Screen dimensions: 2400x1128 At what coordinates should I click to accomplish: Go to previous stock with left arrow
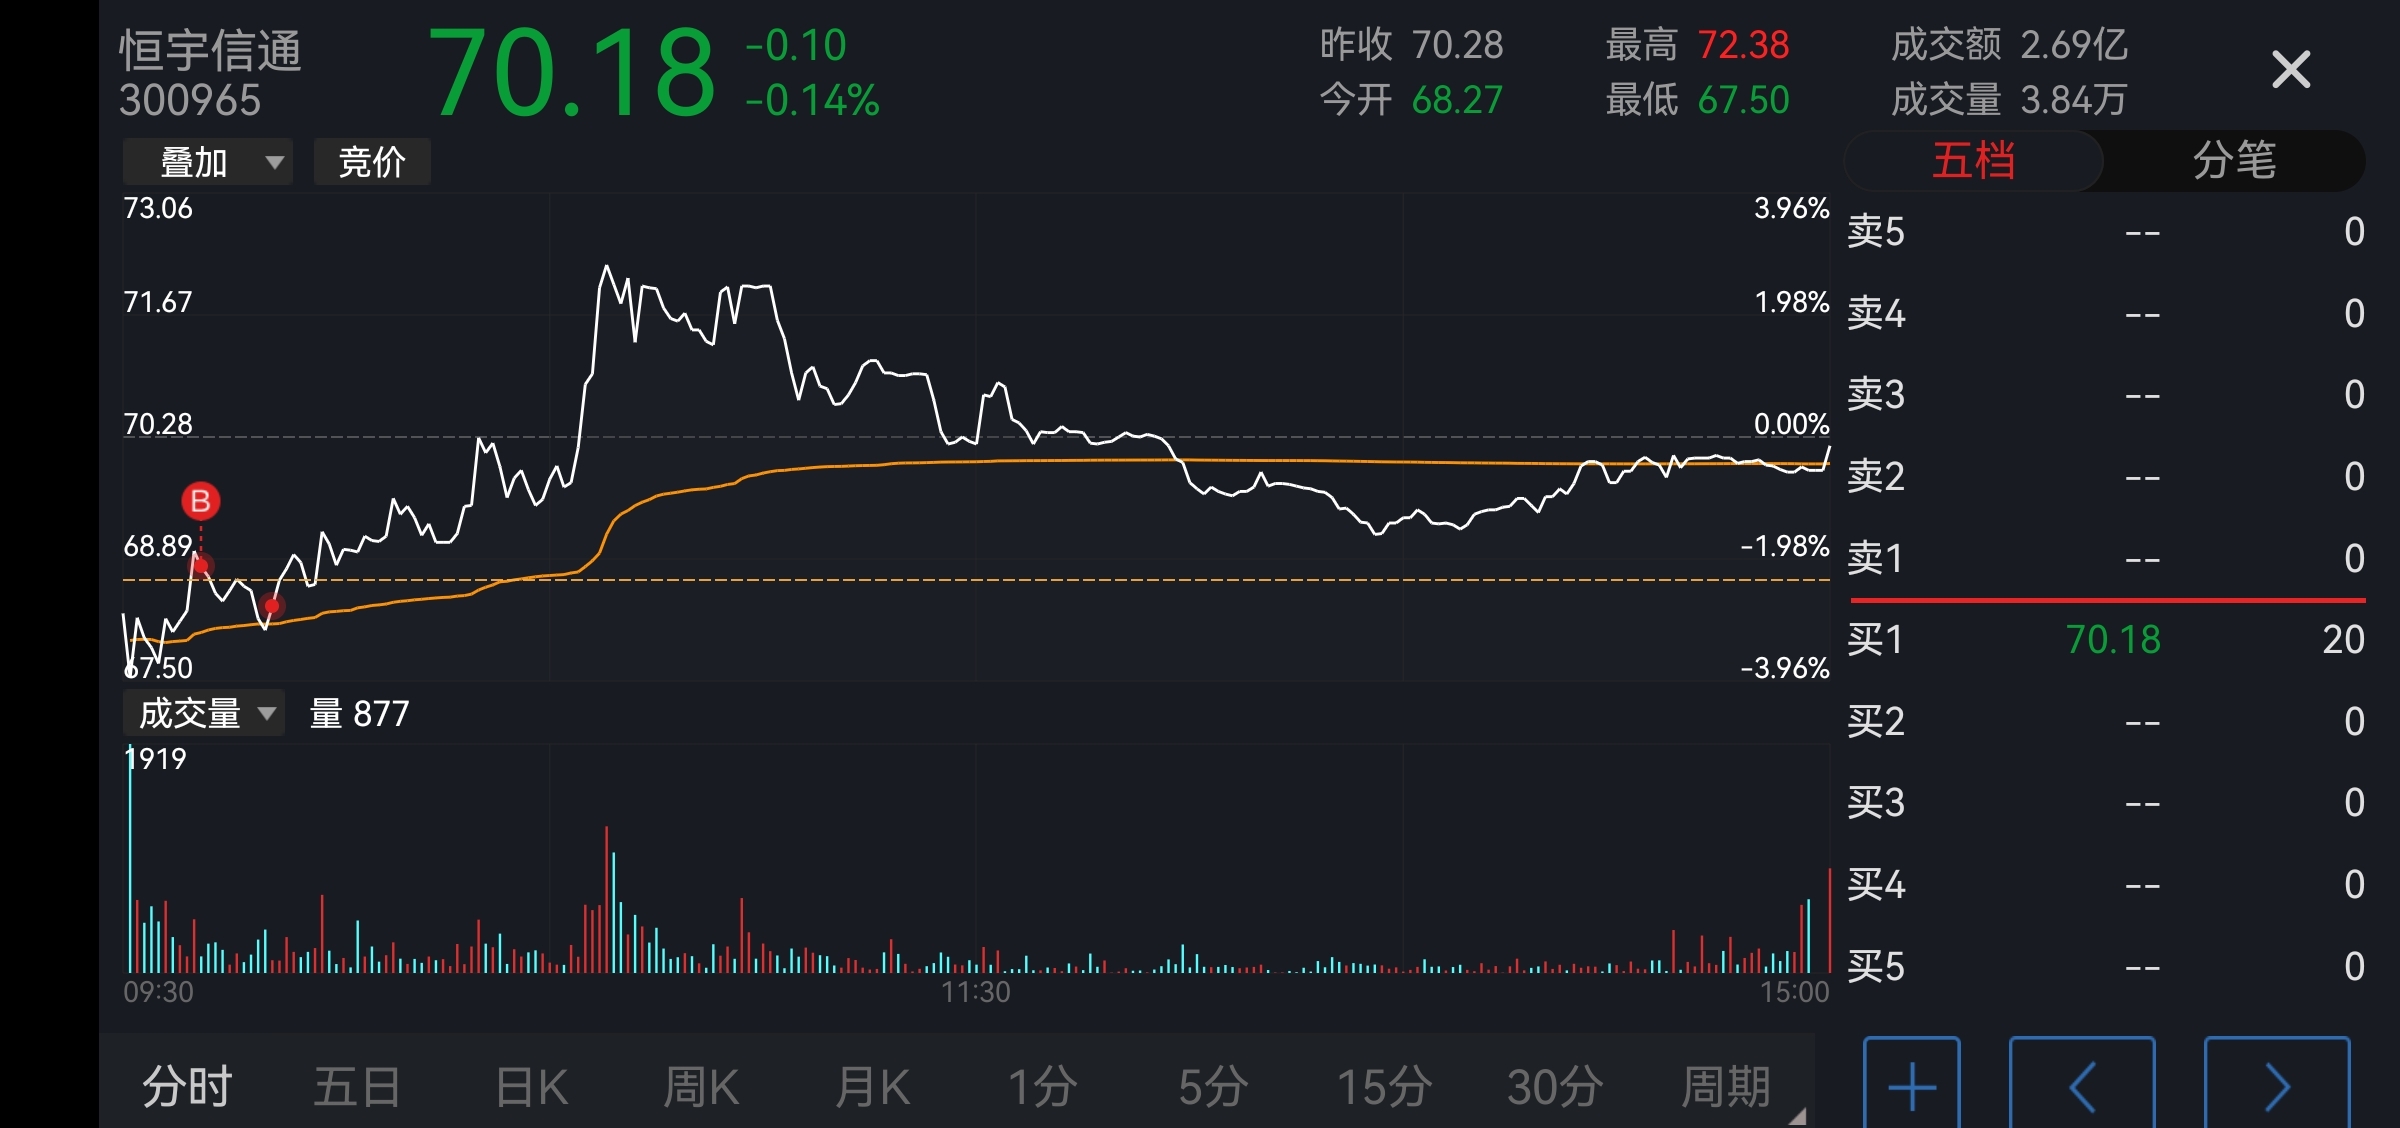click(2082, 1085)
